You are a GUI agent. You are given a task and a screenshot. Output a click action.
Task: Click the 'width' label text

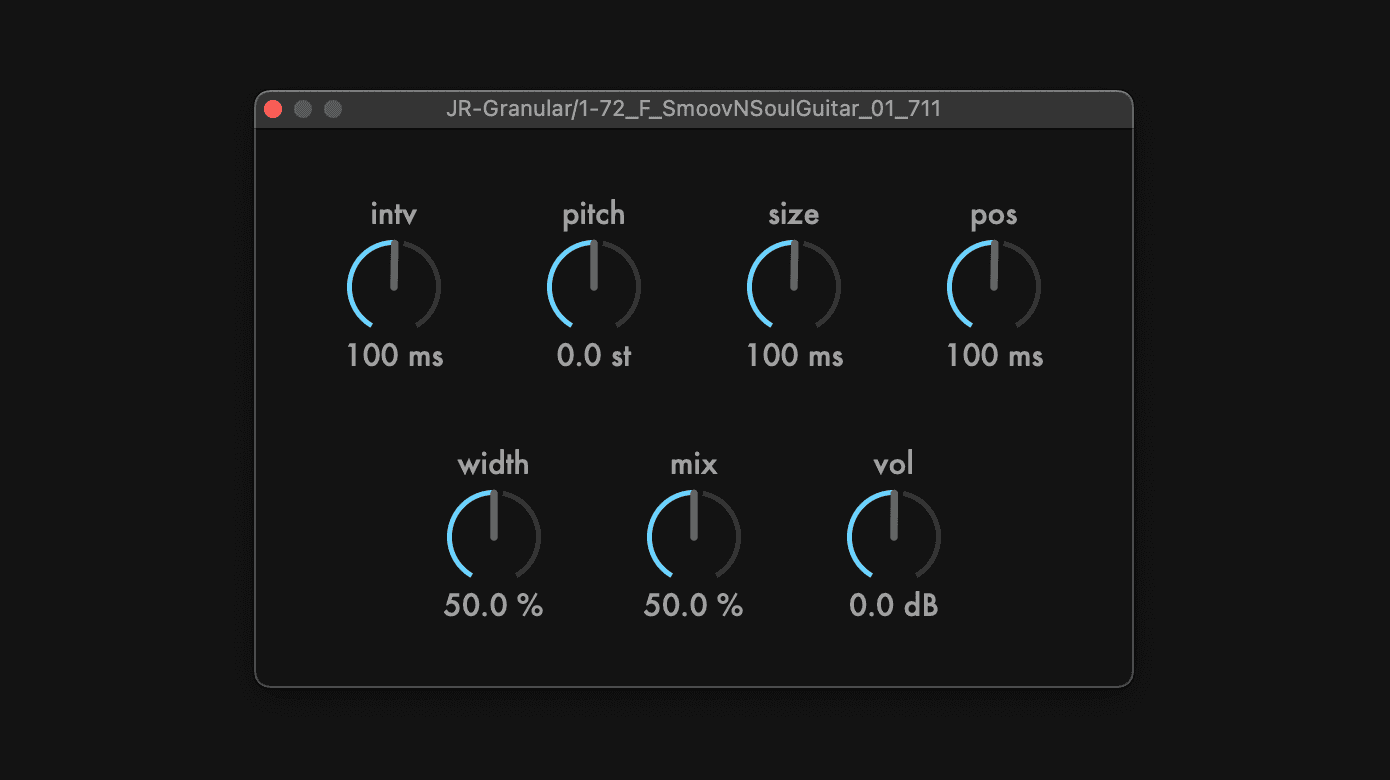pyautogui.click(x=493, y=465)
